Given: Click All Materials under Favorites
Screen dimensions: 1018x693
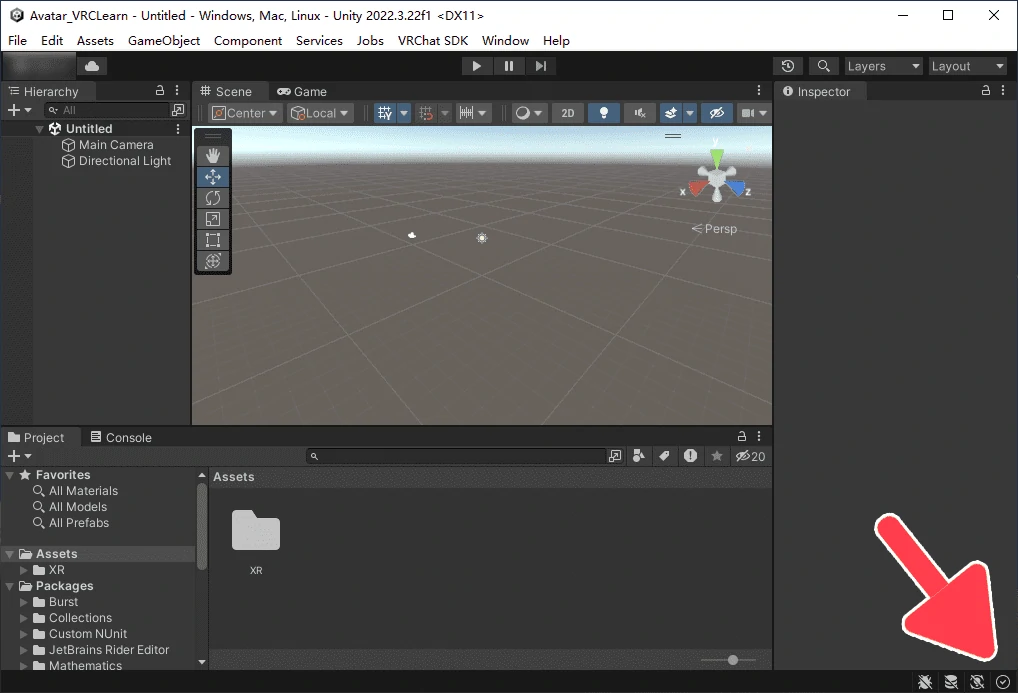Looking at the screenshot, I should (x=83, y=491).
